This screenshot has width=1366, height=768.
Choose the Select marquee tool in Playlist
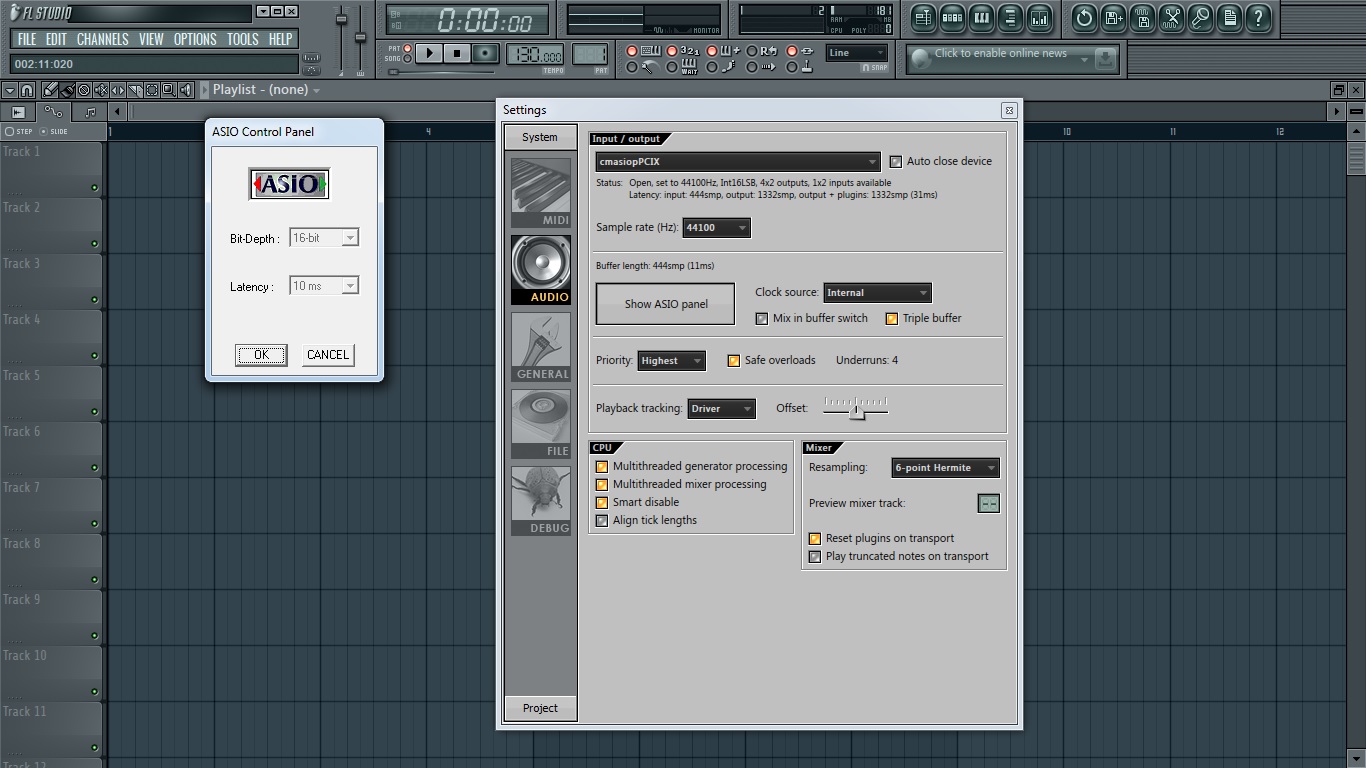tap(152, 90)
